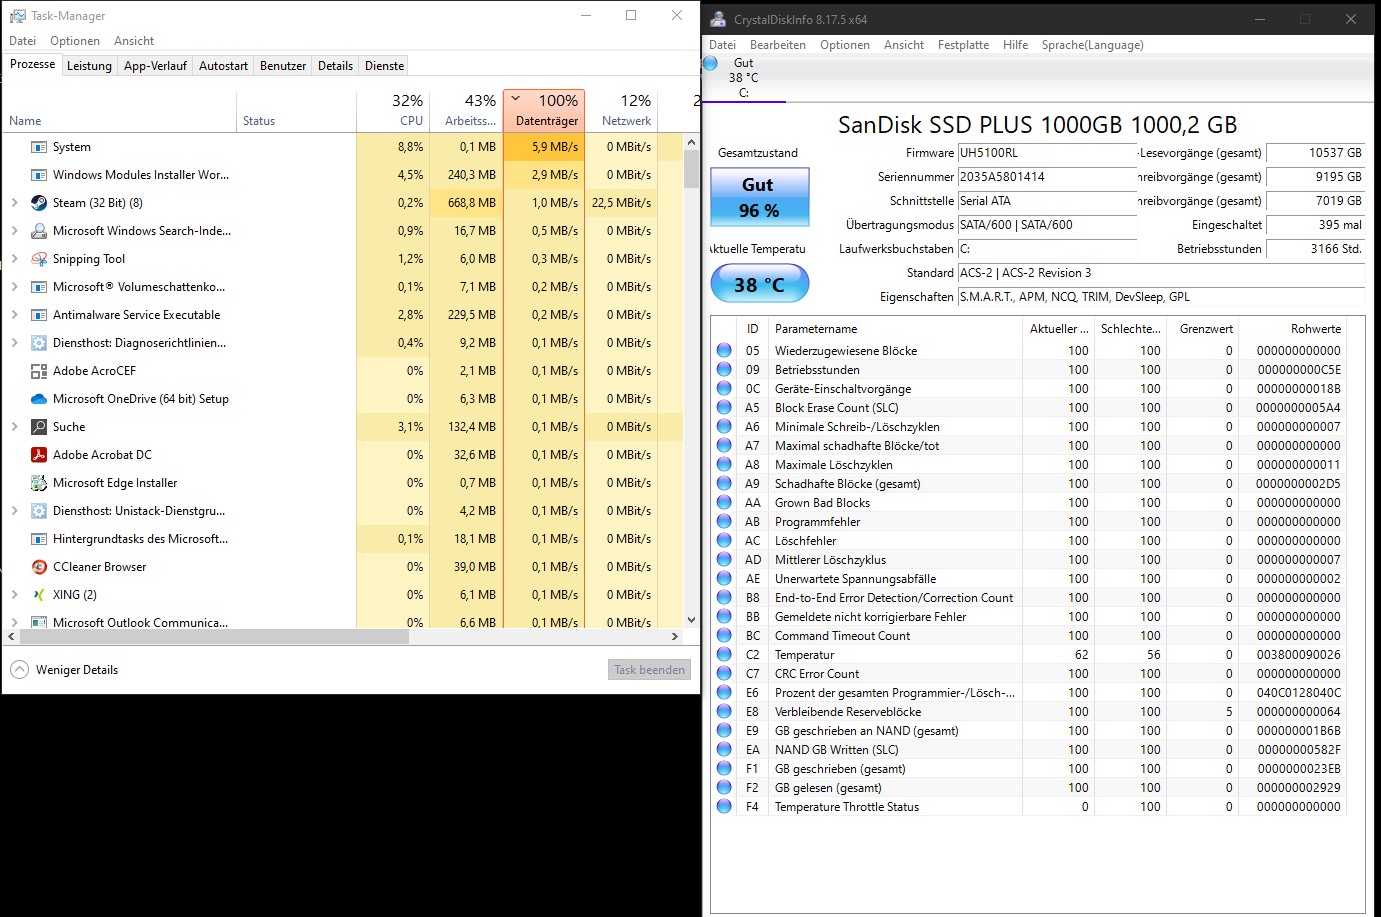Screen dimensions: 1381x917
Task: Expand the Snipping Tool process row
Action: pyautogui.click(x=14, y=259)
